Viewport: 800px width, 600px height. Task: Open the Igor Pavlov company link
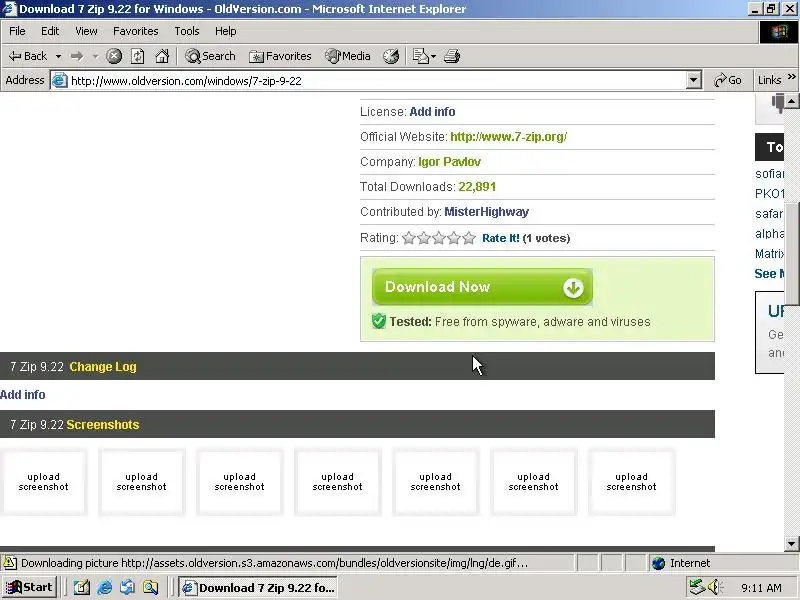point(449,162)
